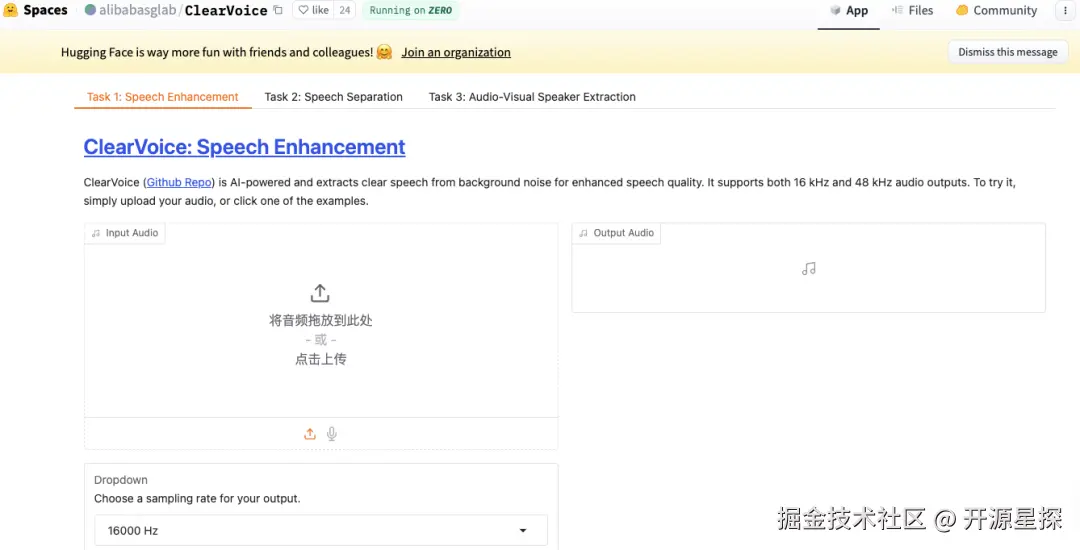Select the microphone record icon
This screenshot has height=550, width=1080.
click(x=332, y=434)
